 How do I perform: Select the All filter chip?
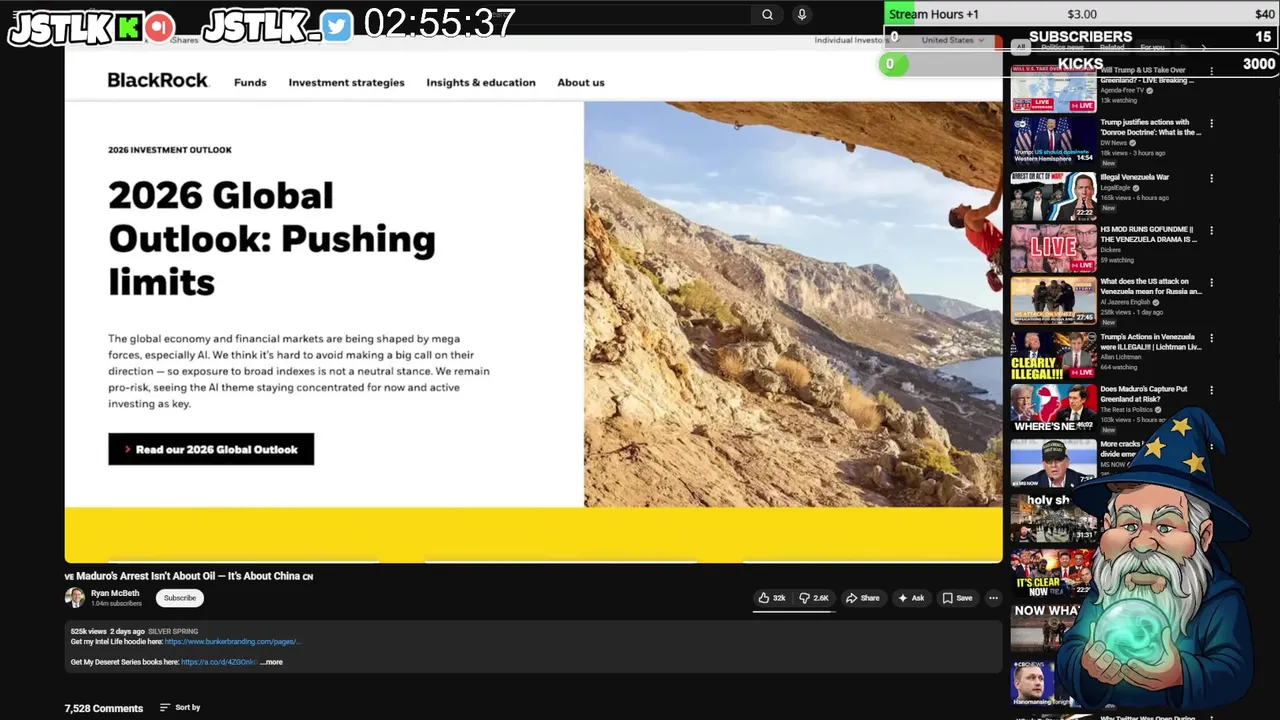(1021, 47)
